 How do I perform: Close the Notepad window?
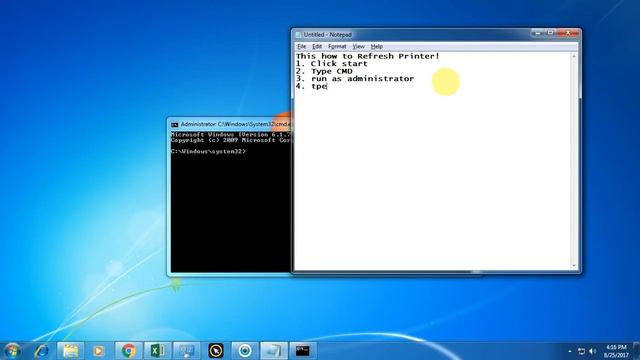pos(569,33)
